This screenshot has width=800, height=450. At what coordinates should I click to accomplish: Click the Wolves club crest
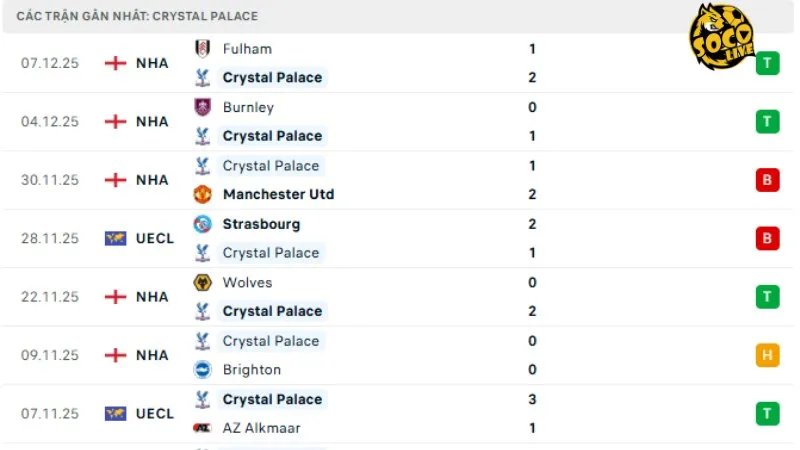click(x=202, y=282)
